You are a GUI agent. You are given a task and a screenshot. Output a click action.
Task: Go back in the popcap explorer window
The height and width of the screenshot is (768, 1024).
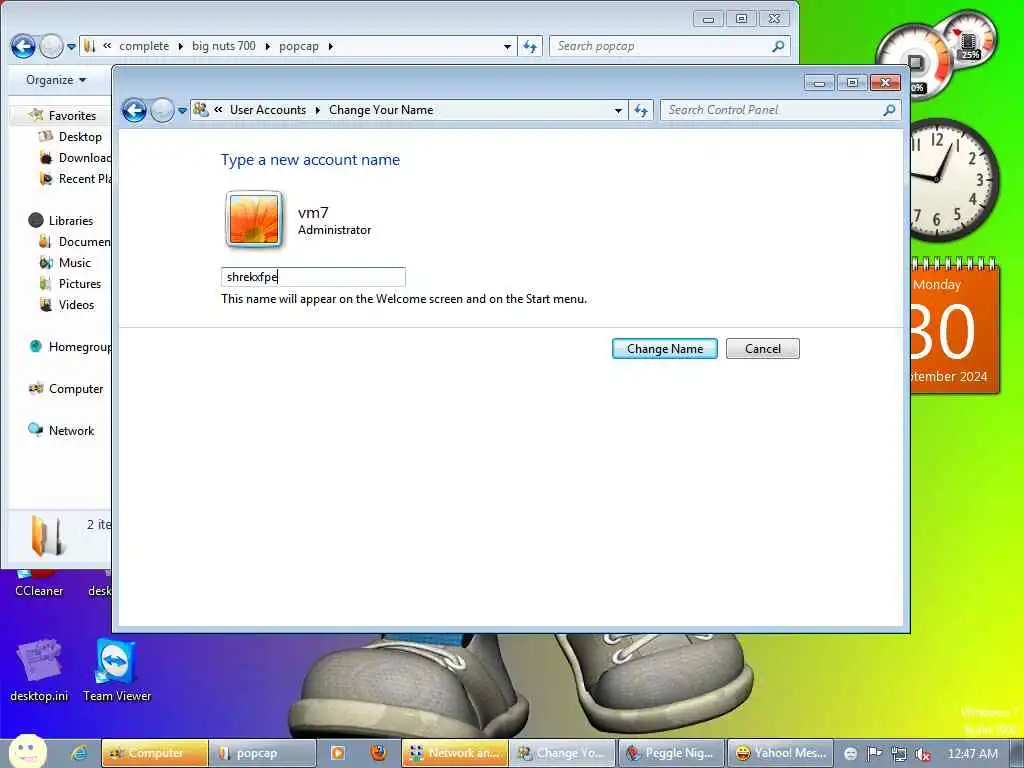pos(23,46)
